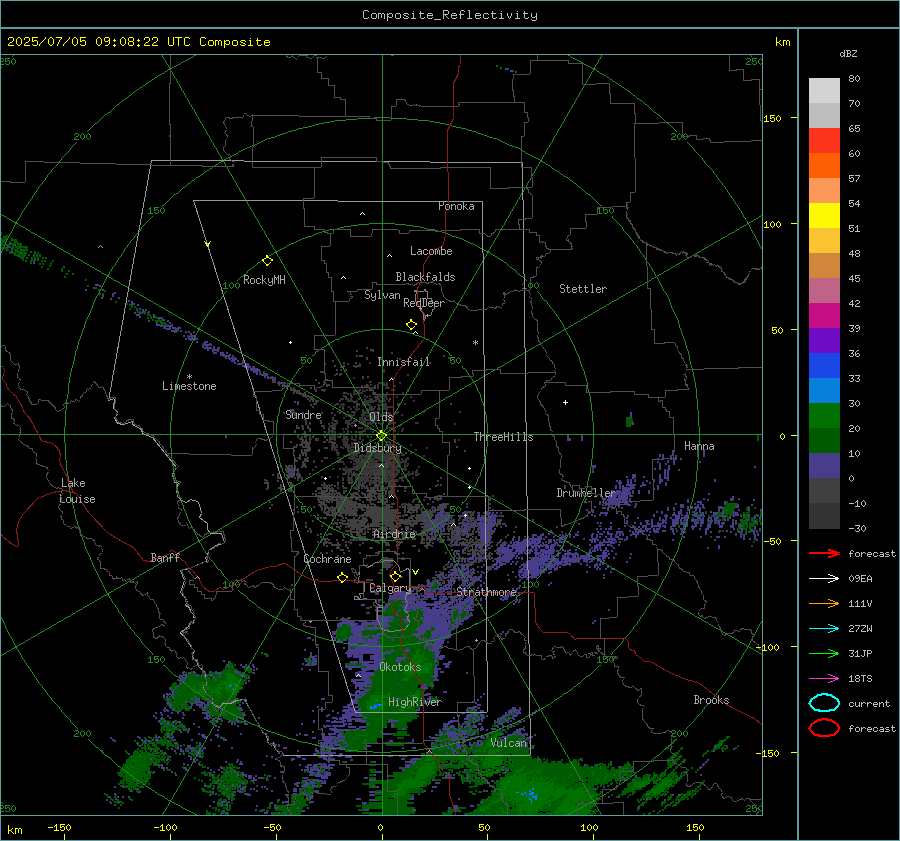Click the white plus marker east of ThreeHills

(565, 402)
